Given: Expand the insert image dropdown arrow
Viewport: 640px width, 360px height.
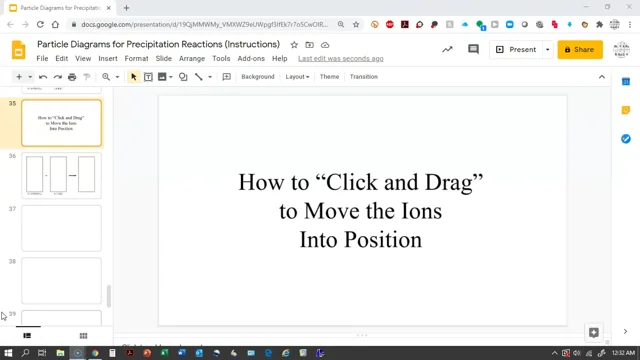Looking at the screenshot, I should [171, 77].
